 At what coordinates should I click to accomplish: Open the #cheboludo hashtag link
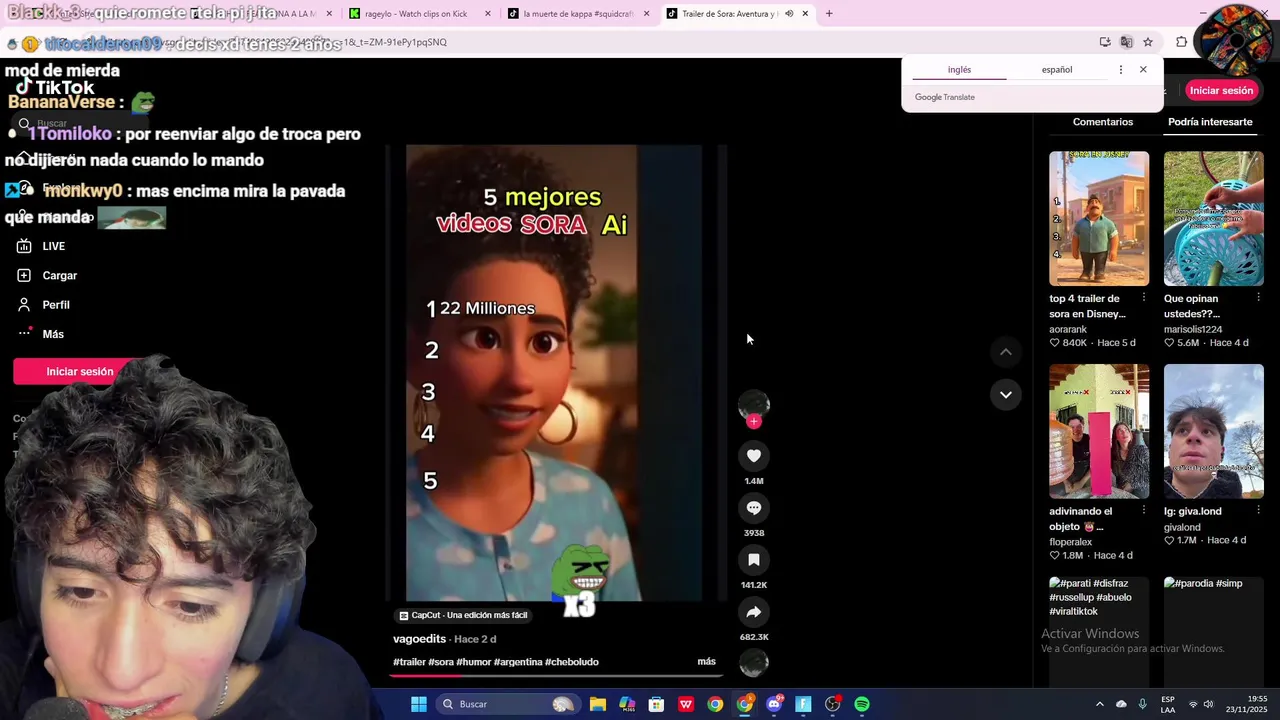click(x=572, y=662)
